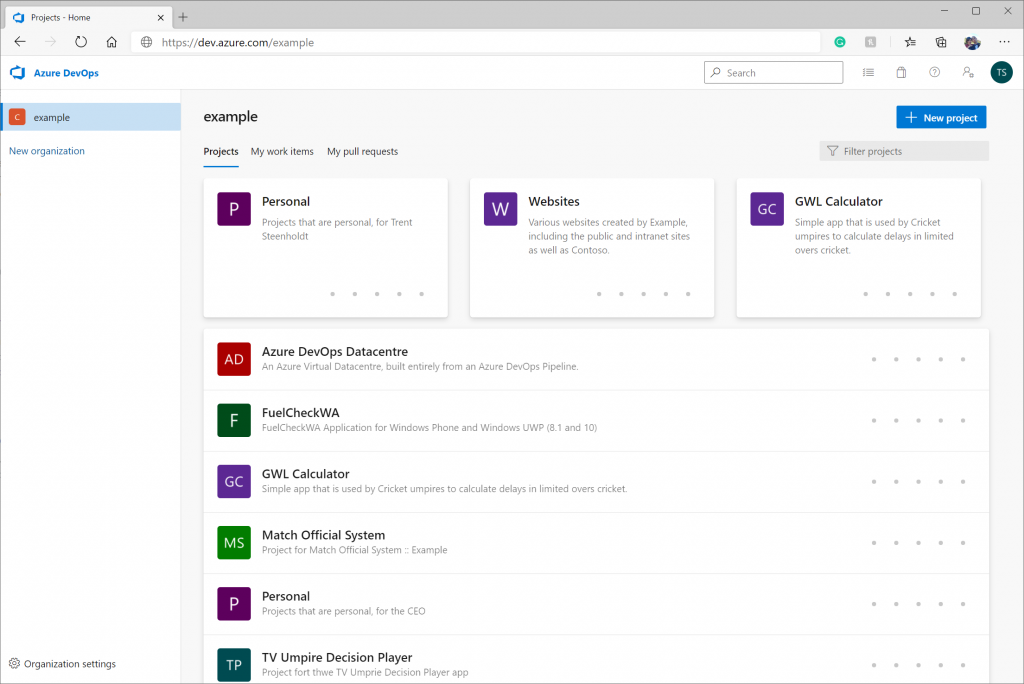
Task: Refresh the page with the reload icon
Action: [x=81, y=42]
